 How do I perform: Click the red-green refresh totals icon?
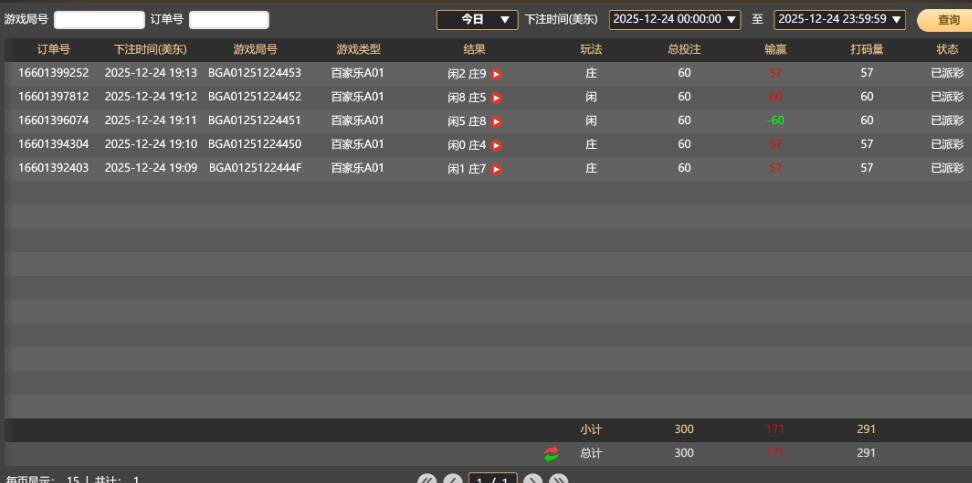[552, 454]
